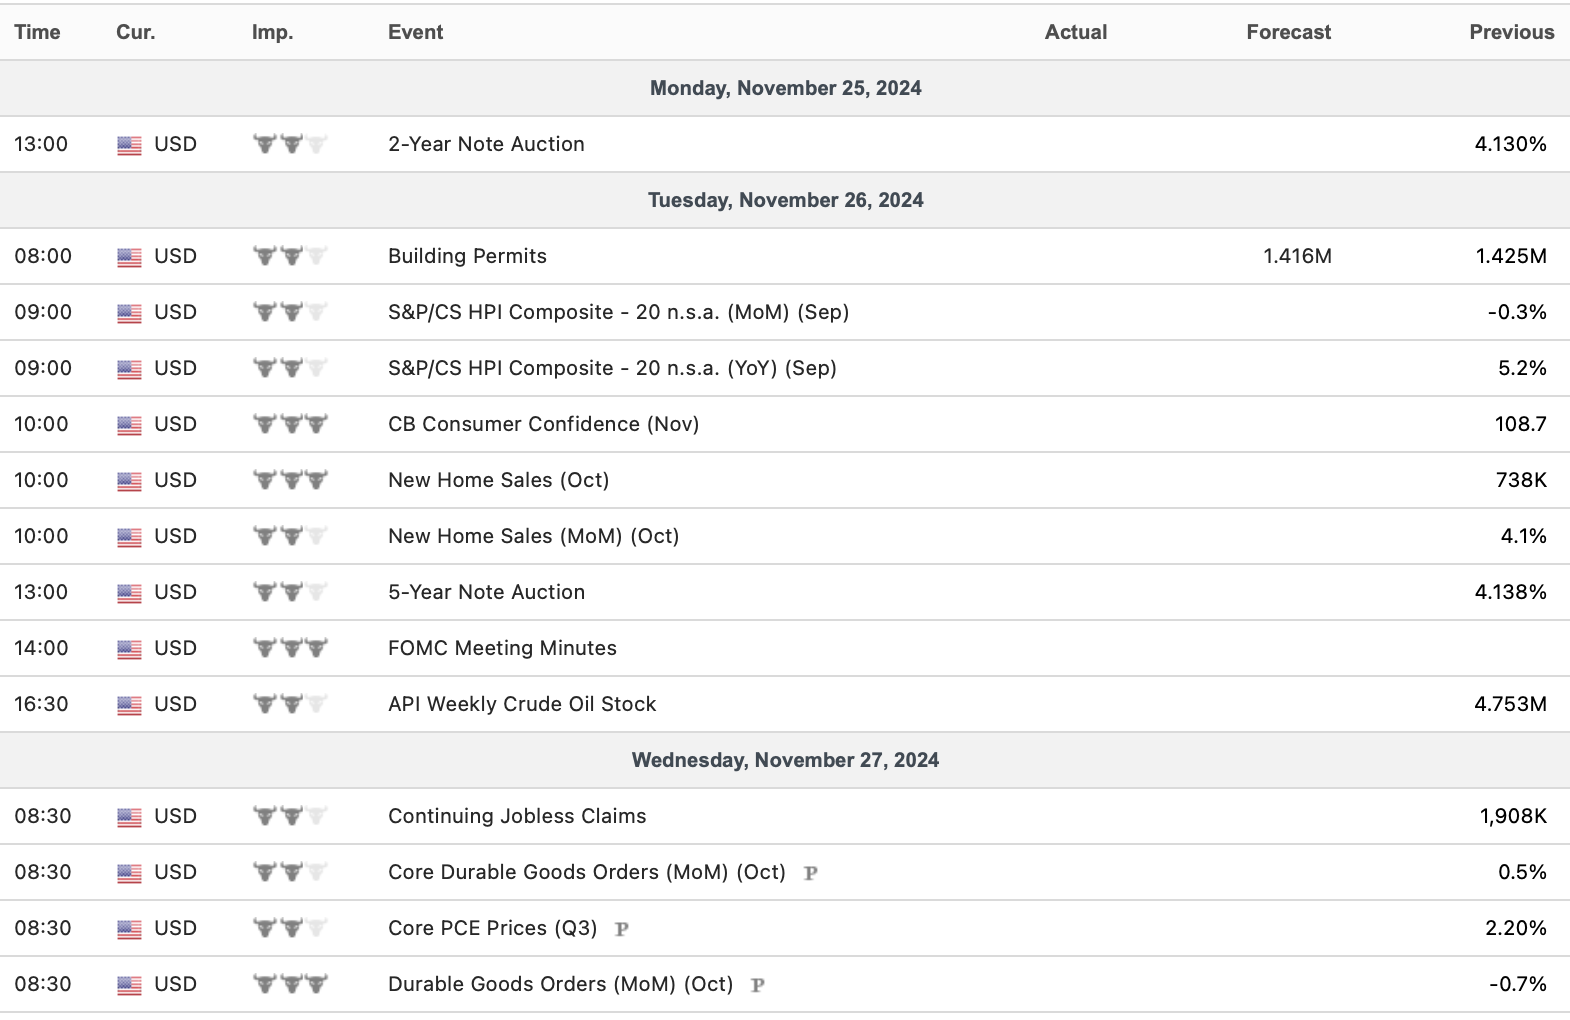Sort by the Time column header

pyautogui.click(x=37, y=32)
